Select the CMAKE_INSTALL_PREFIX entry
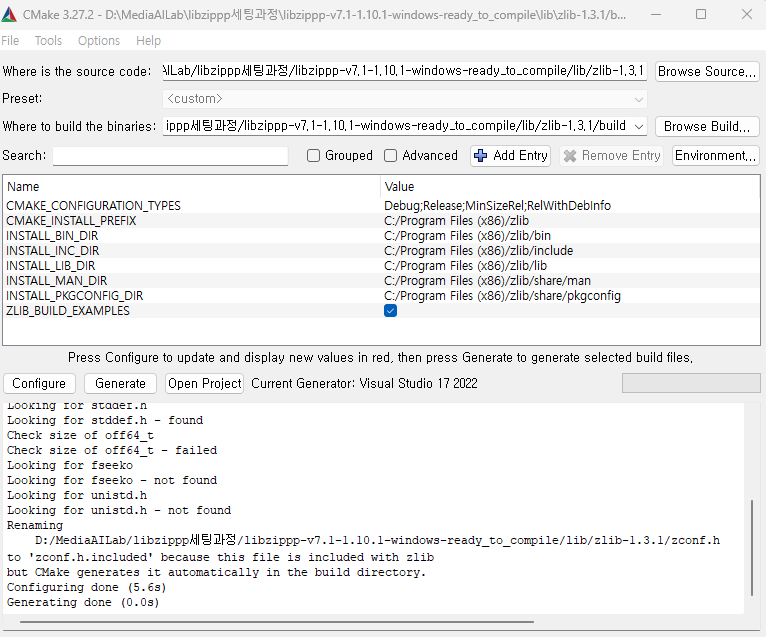This screenshot has width=766, height=637. click(x=71, y=221)
